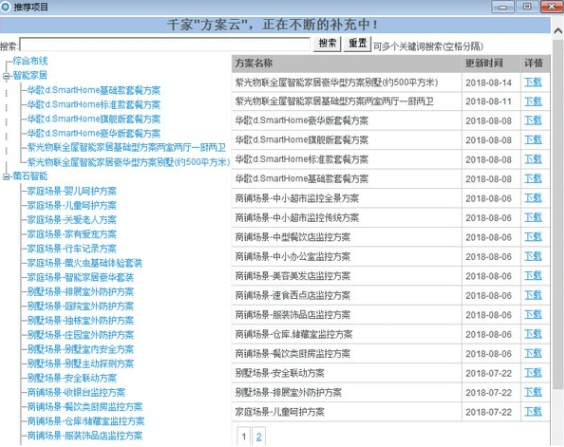The width and height of the screenshot is (564, 447).
Task: Select the 综合布线 tree item
Action: point(30,61)
